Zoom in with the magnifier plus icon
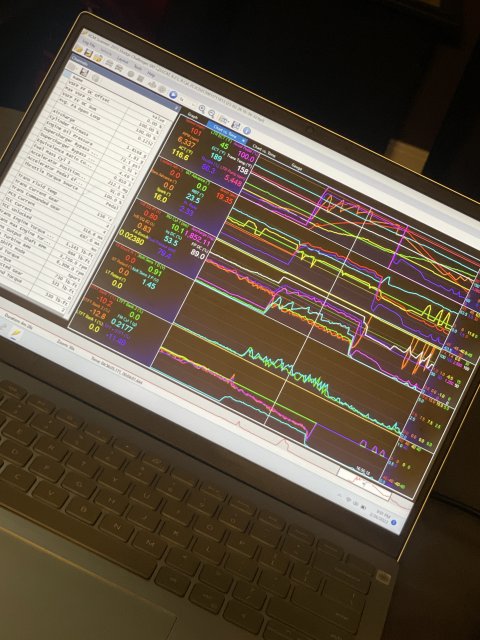The width and height of the screenshot is (480, 640). coord(202,109)
